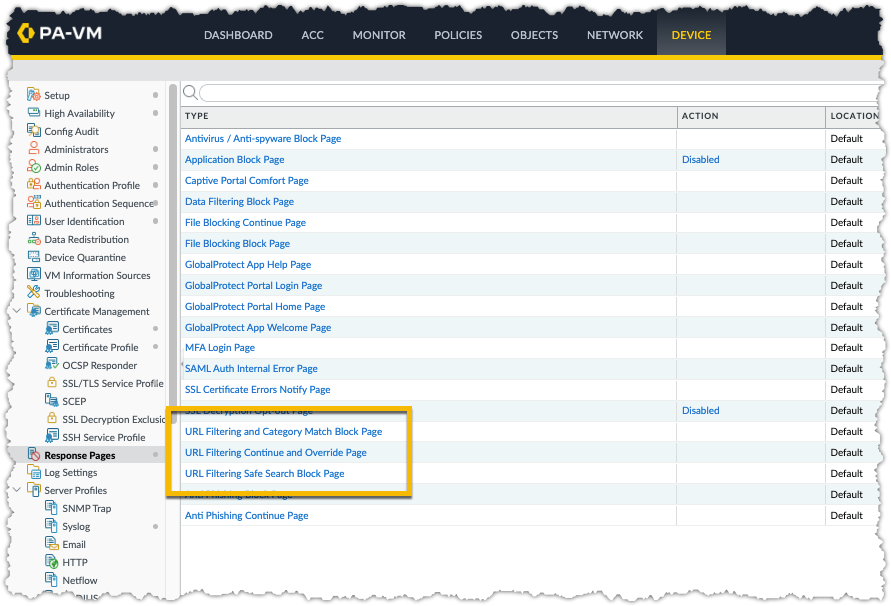Click the Device Quarantine icon
The height and width of the screenshot is (606, 891).
pyautogui.click(x=34, y=257)
